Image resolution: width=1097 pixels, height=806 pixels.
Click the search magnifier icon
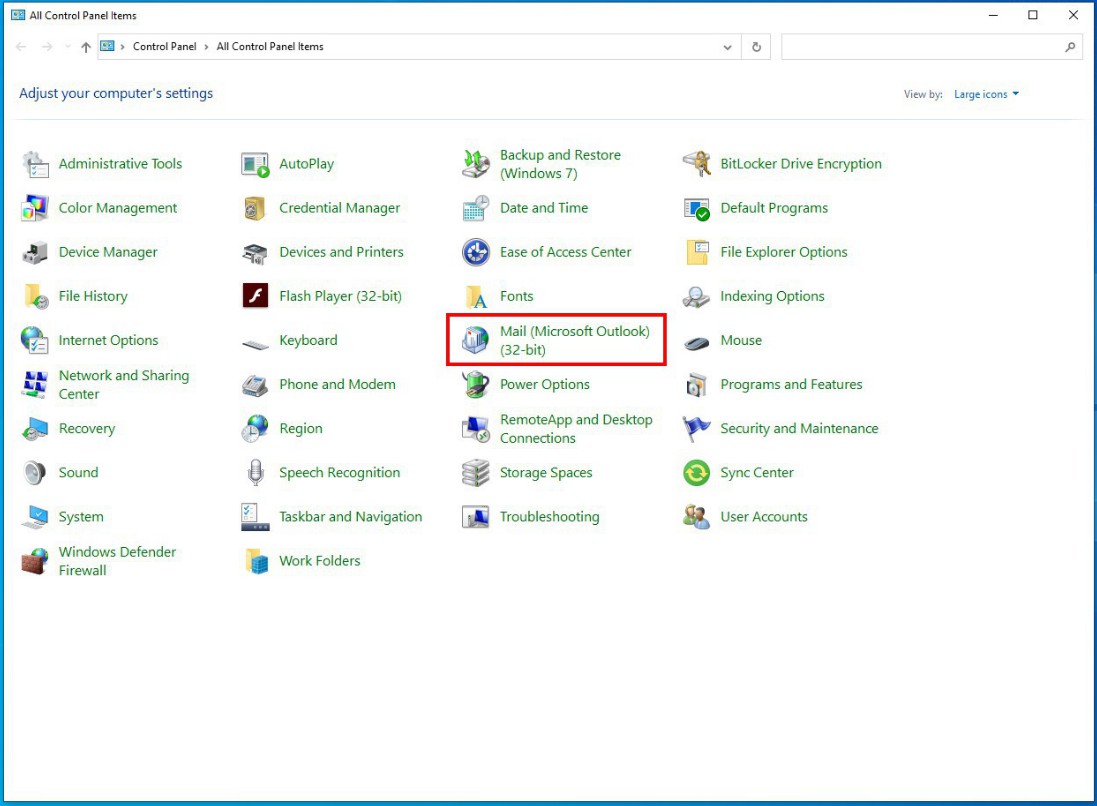pos(1070,47)
